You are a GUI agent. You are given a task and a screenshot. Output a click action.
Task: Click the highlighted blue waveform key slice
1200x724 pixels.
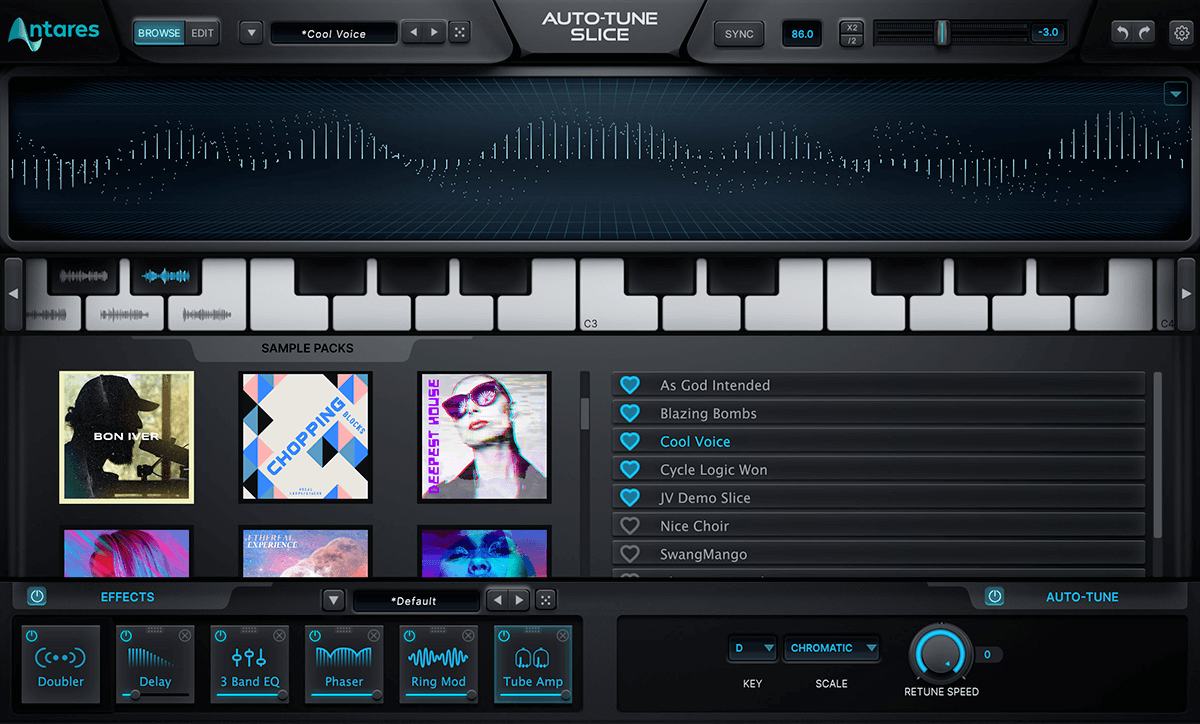[166, 275]
